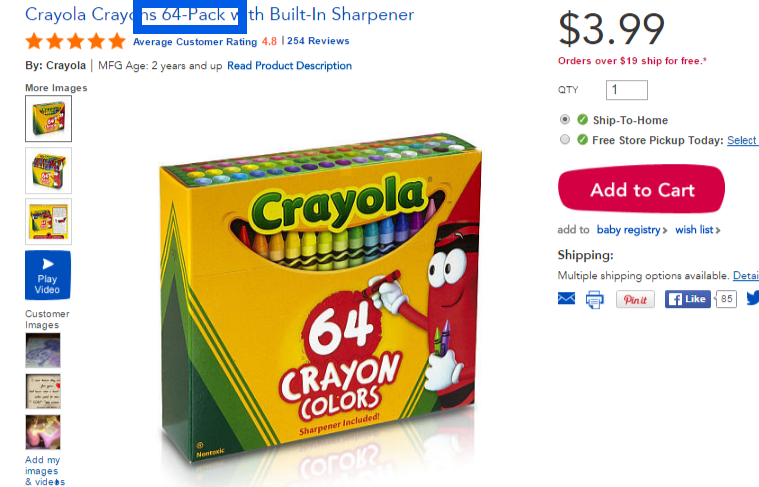Select the Free Store Pickup radio button
The height and width of the screenshot is (487, 759).
point(564,139)
